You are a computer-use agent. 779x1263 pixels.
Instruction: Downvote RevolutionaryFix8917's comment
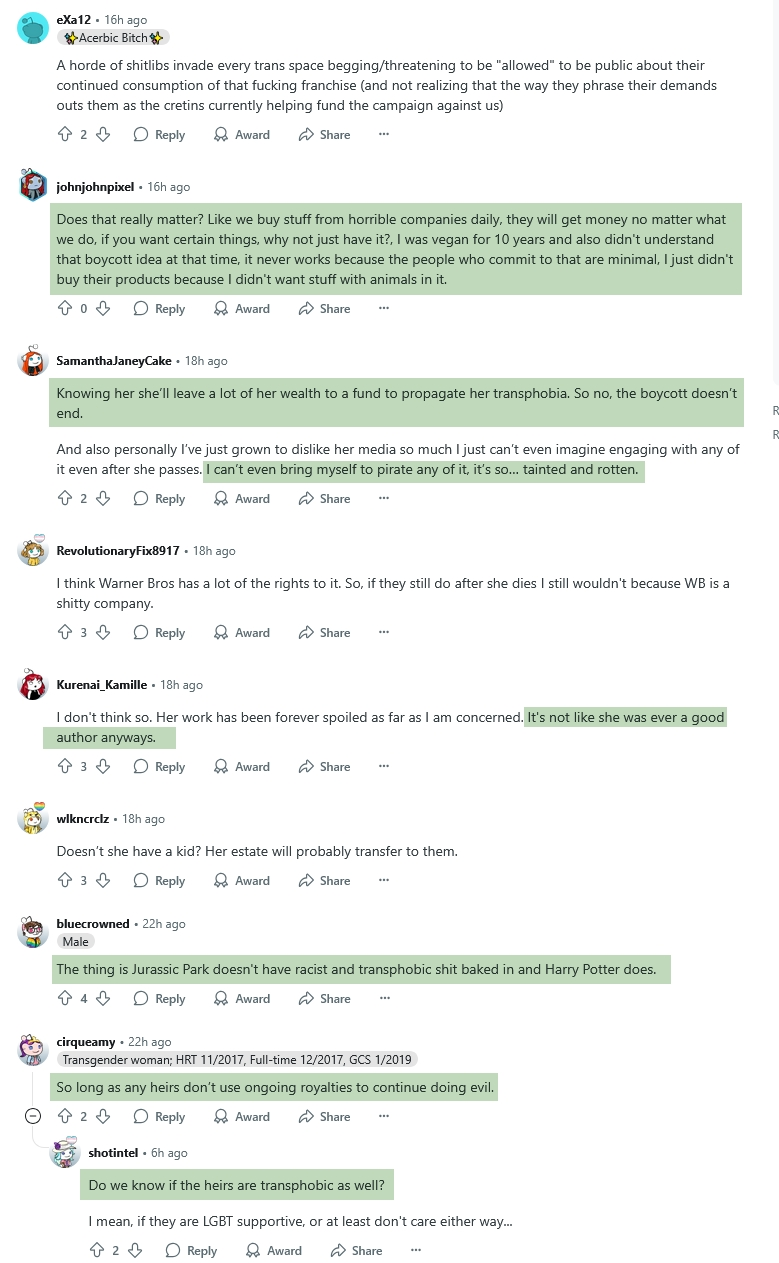tap(102, 632)
